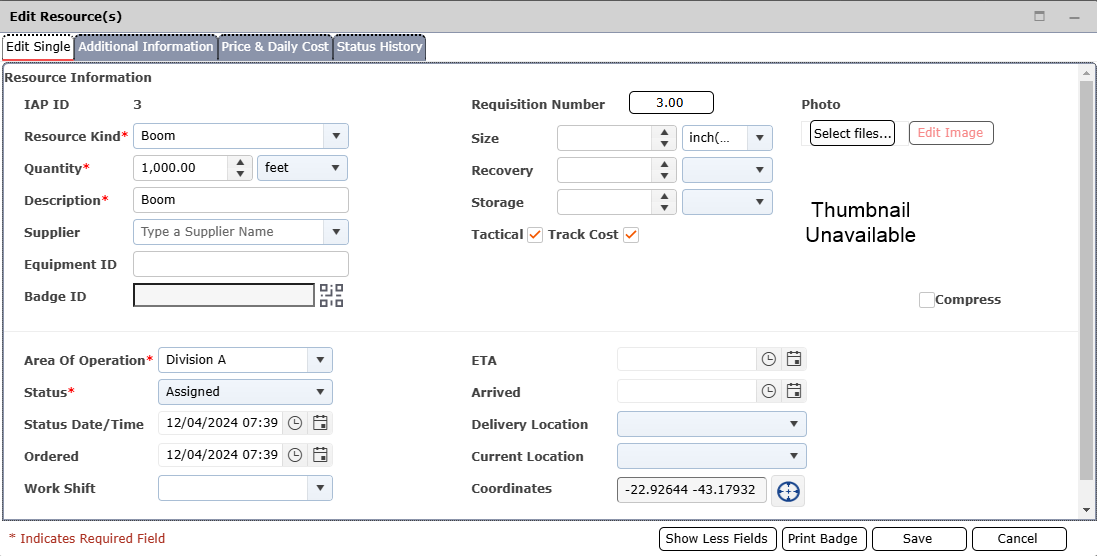Switch to the Edit Single tab

[x=38, y=47]
